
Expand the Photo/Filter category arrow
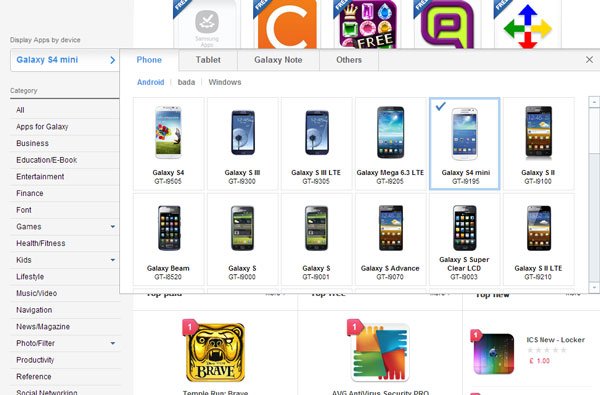point(113,343)
